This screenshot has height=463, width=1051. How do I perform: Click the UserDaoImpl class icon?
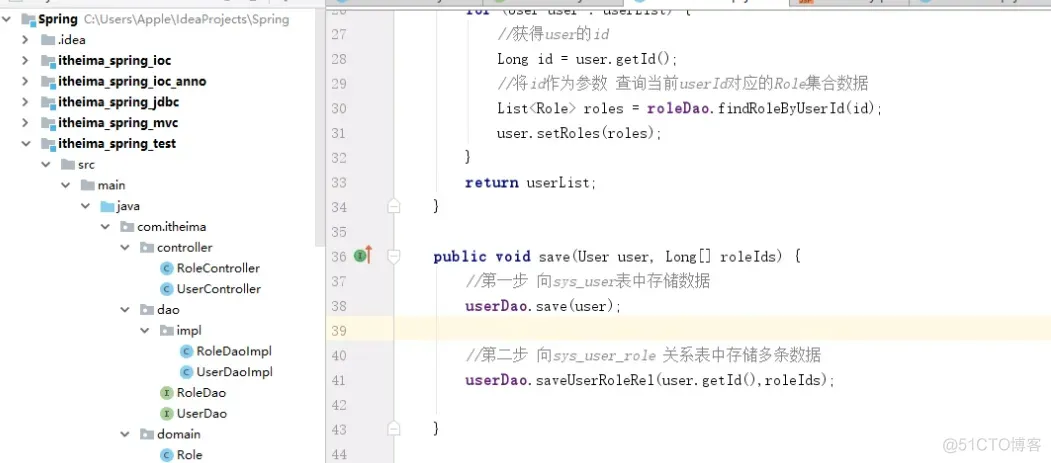(187, 372)
